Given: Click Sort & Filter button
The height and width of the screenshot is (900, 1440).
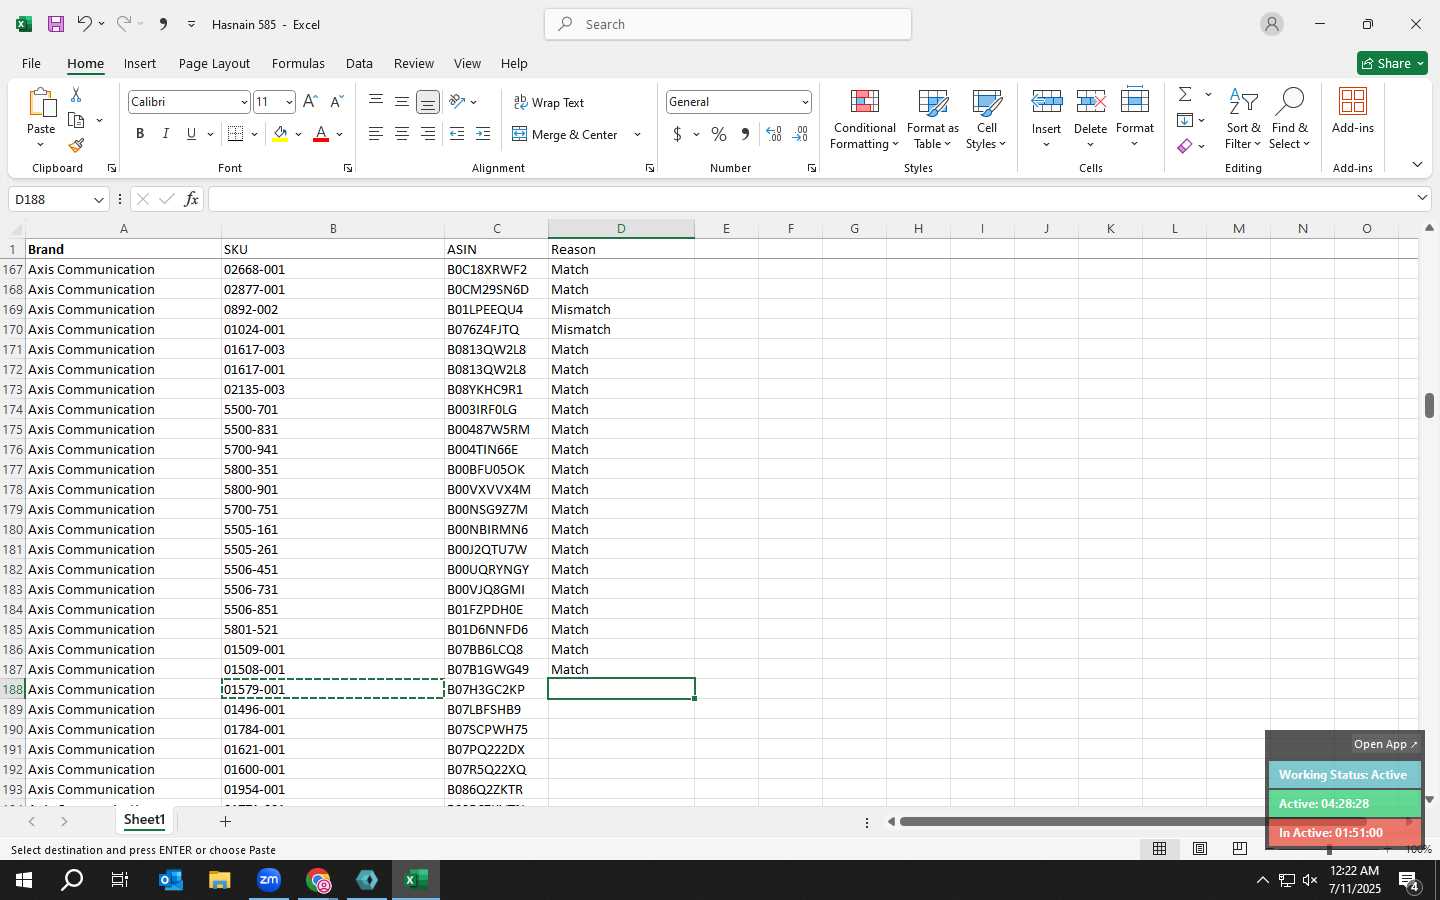Looking at the screenshot, I should click(x=1243, y=120).
